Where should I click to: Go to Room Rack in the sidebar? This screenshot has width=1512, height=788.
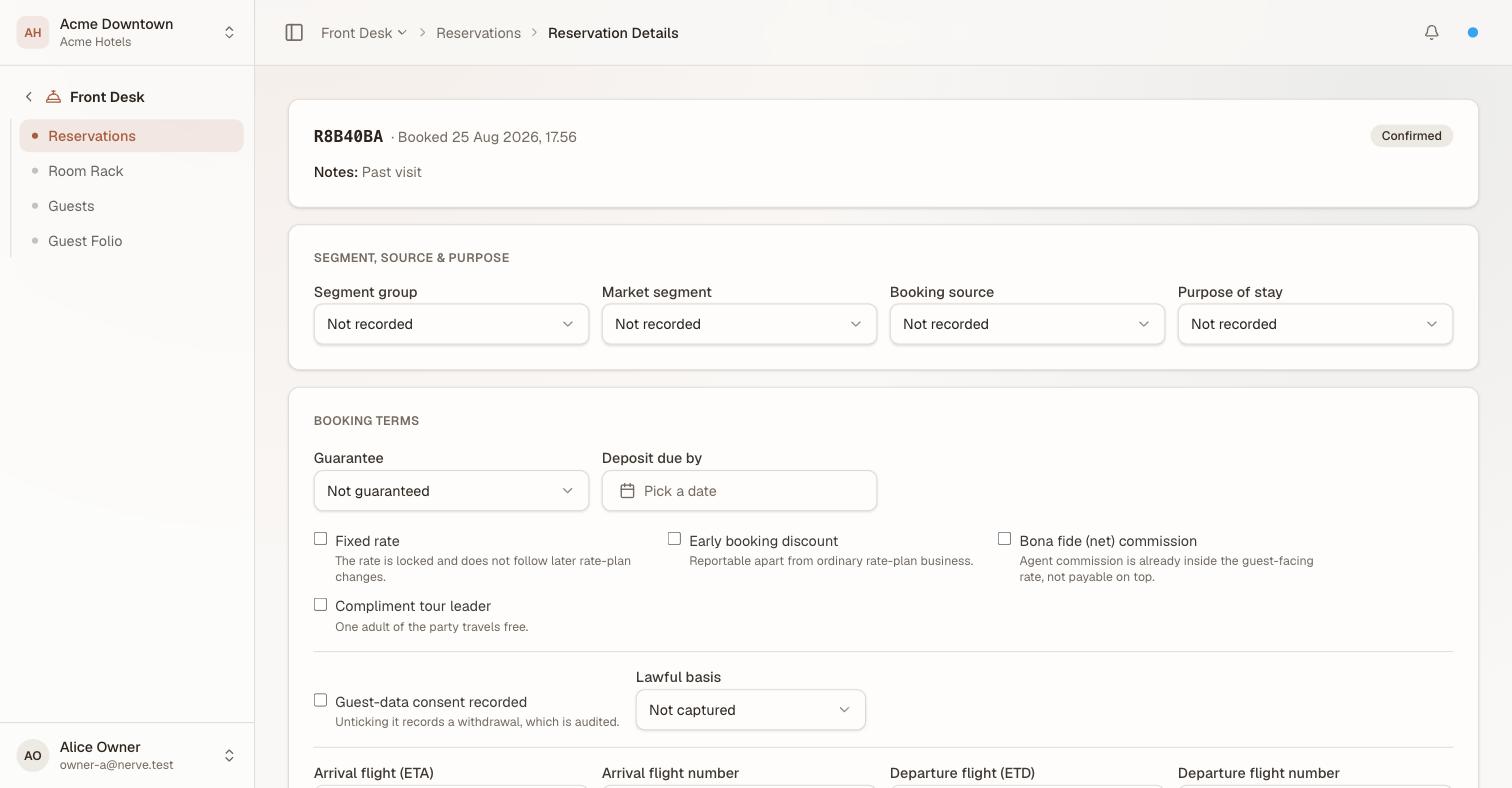click(x=131, y=171)
